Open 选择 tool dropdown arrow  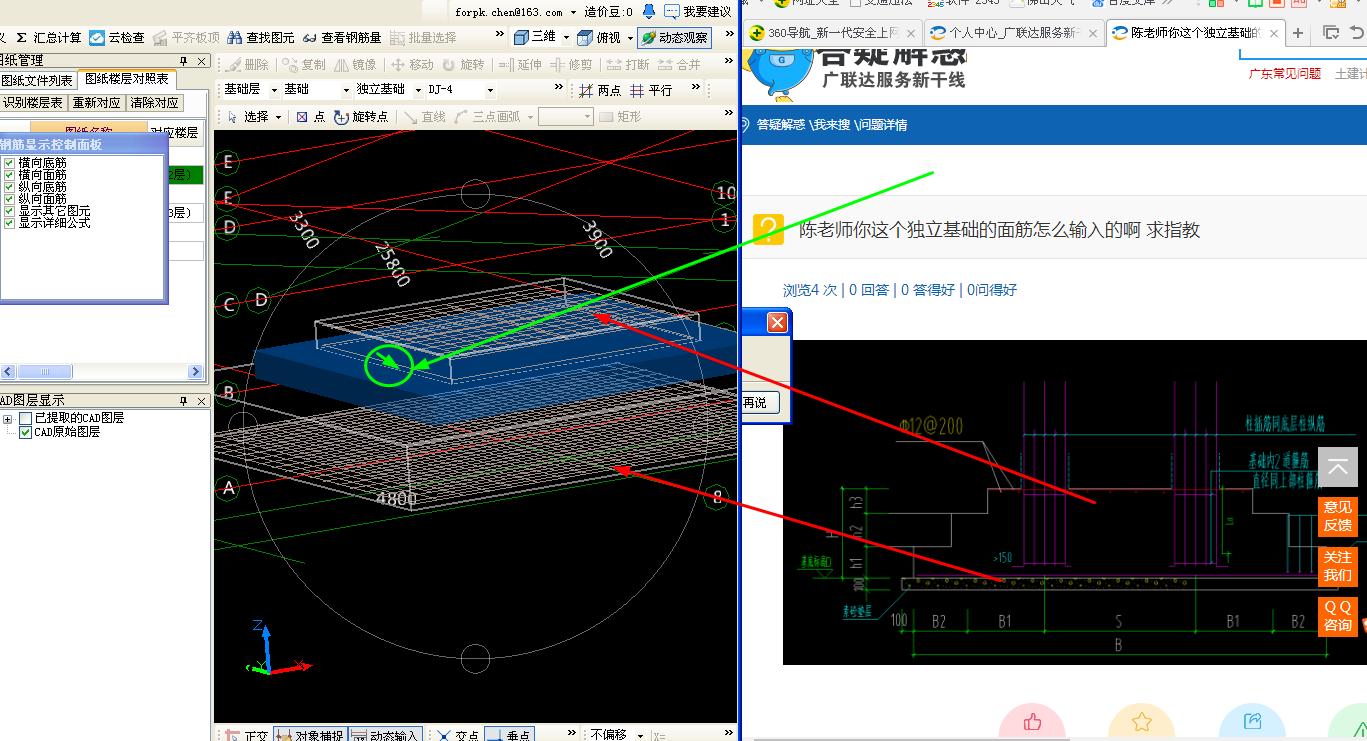click(278, 117)
